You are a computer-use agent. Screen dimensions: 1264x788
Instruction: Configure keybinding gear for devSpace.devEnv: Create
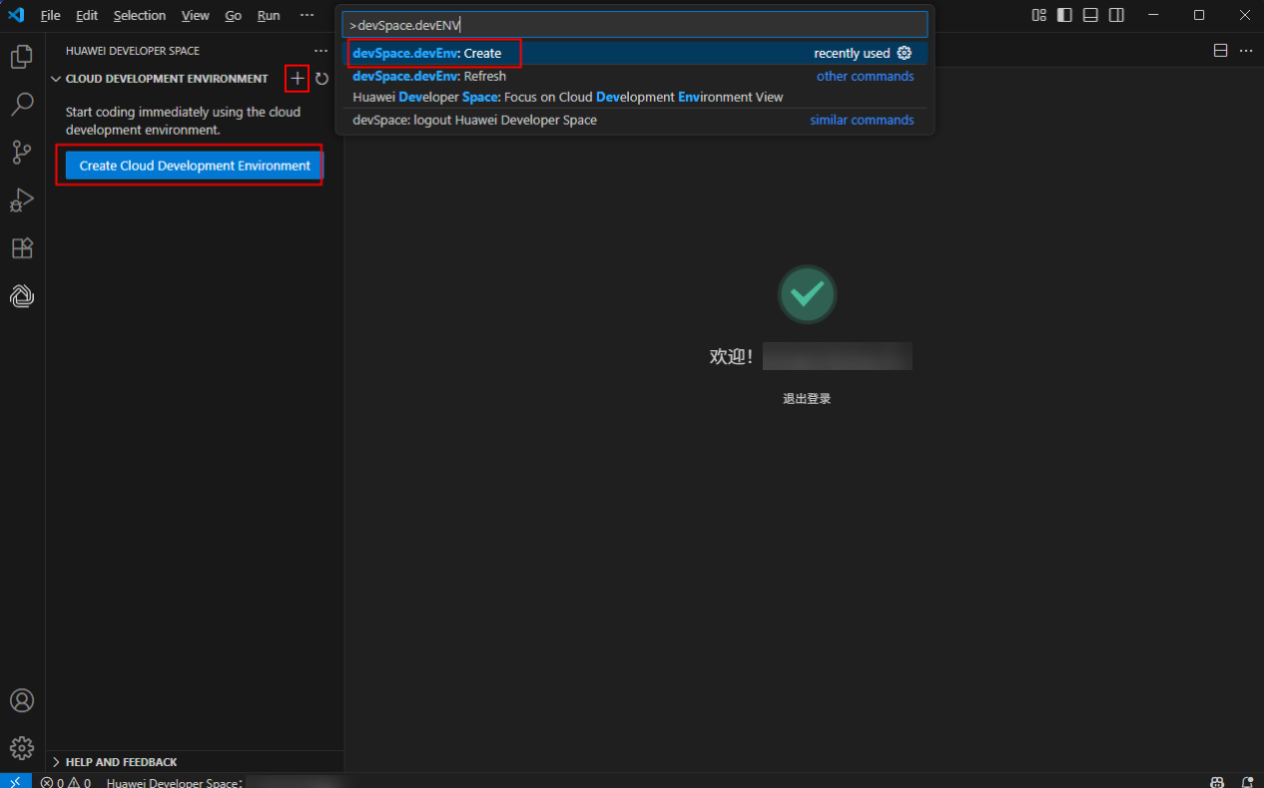coord(904,53)
